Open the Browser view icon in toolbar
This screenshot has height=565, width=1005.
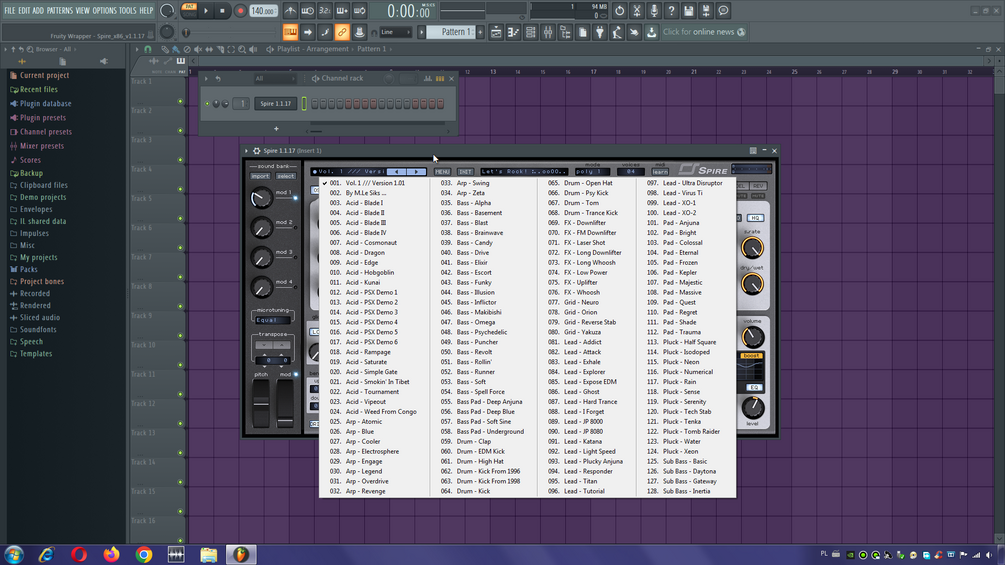click(565, 32)
